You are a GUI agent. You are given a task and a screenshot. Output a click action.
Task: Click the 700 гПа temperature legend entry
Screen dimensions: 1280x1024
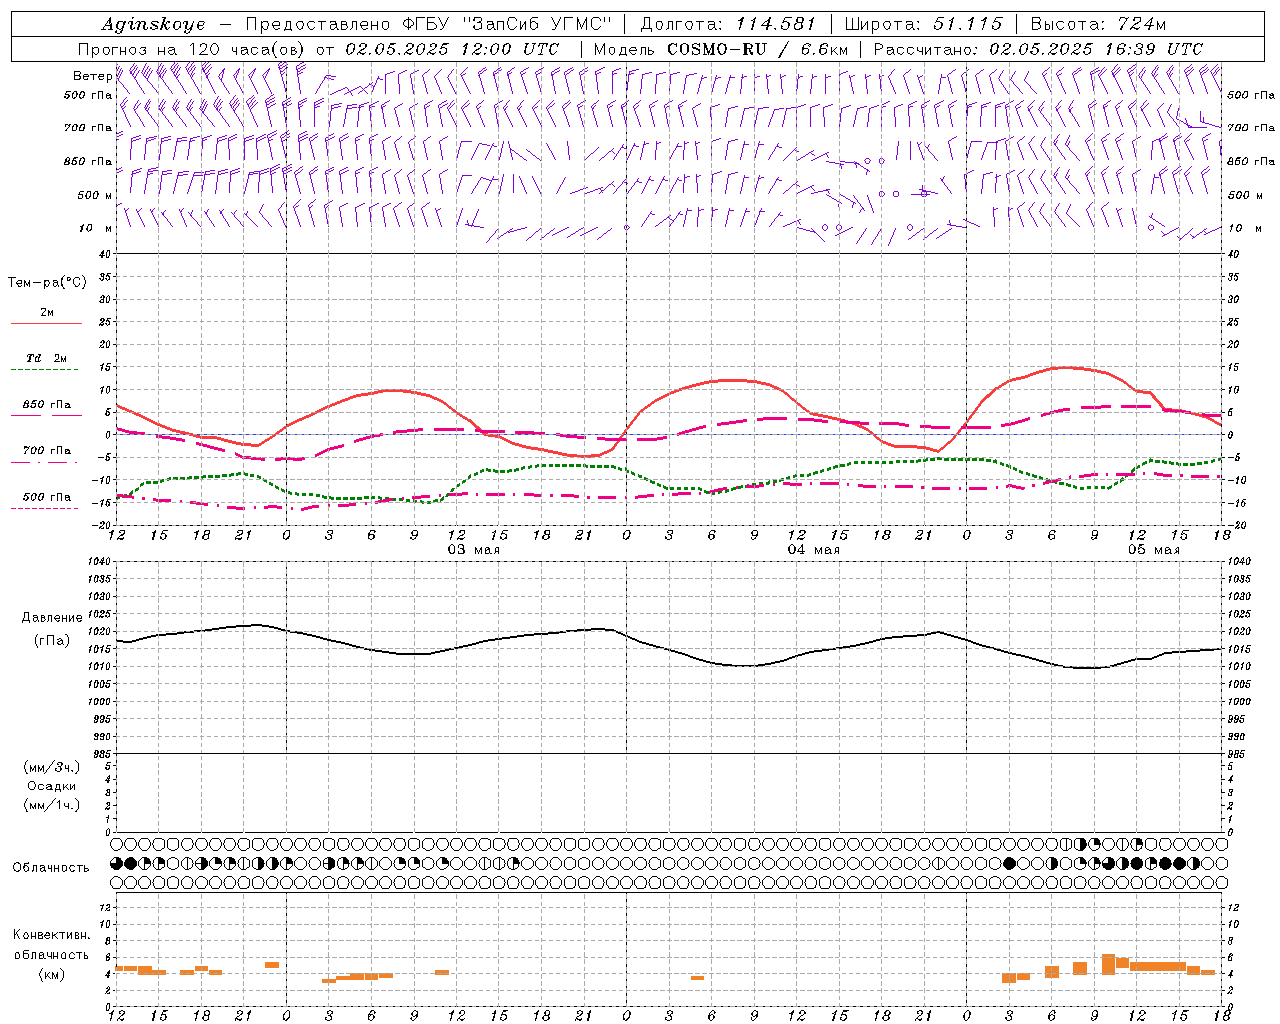pyautogui.click(x=47, y=451)
